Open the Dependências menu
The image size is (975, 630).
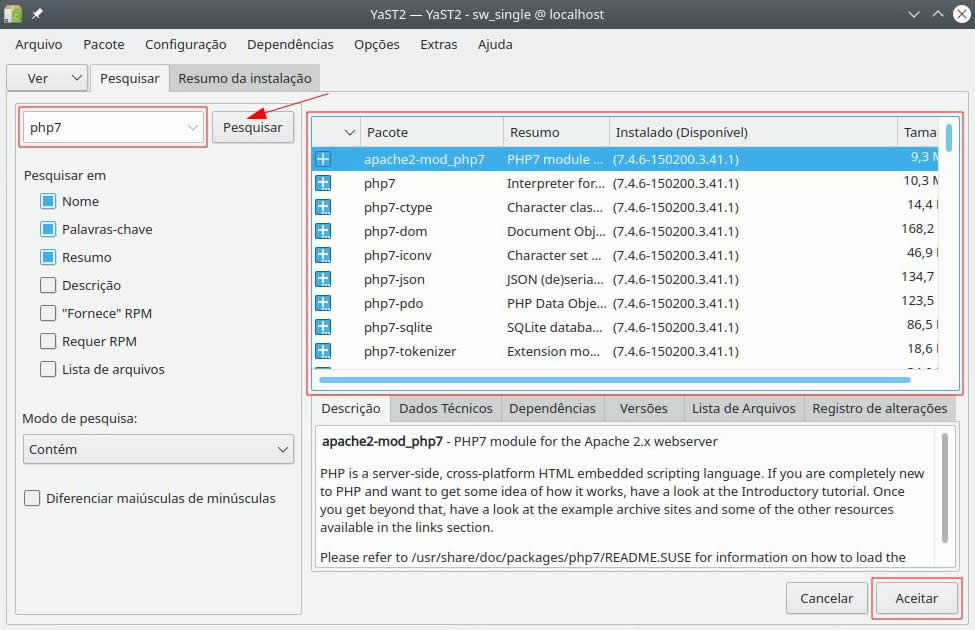pyautogui.click(x=290, y=44)
